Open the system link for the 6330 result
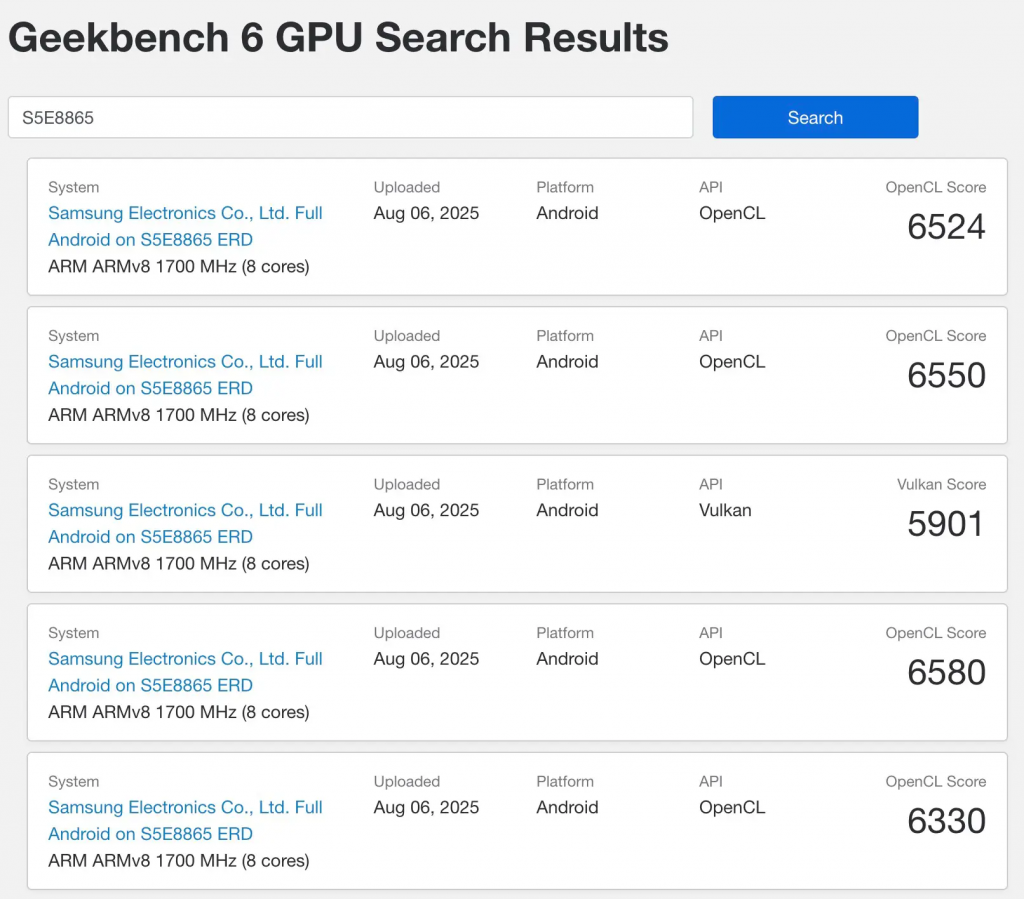Image resolution: width=1024 pixels, height=899 pixels. (185, 821)
